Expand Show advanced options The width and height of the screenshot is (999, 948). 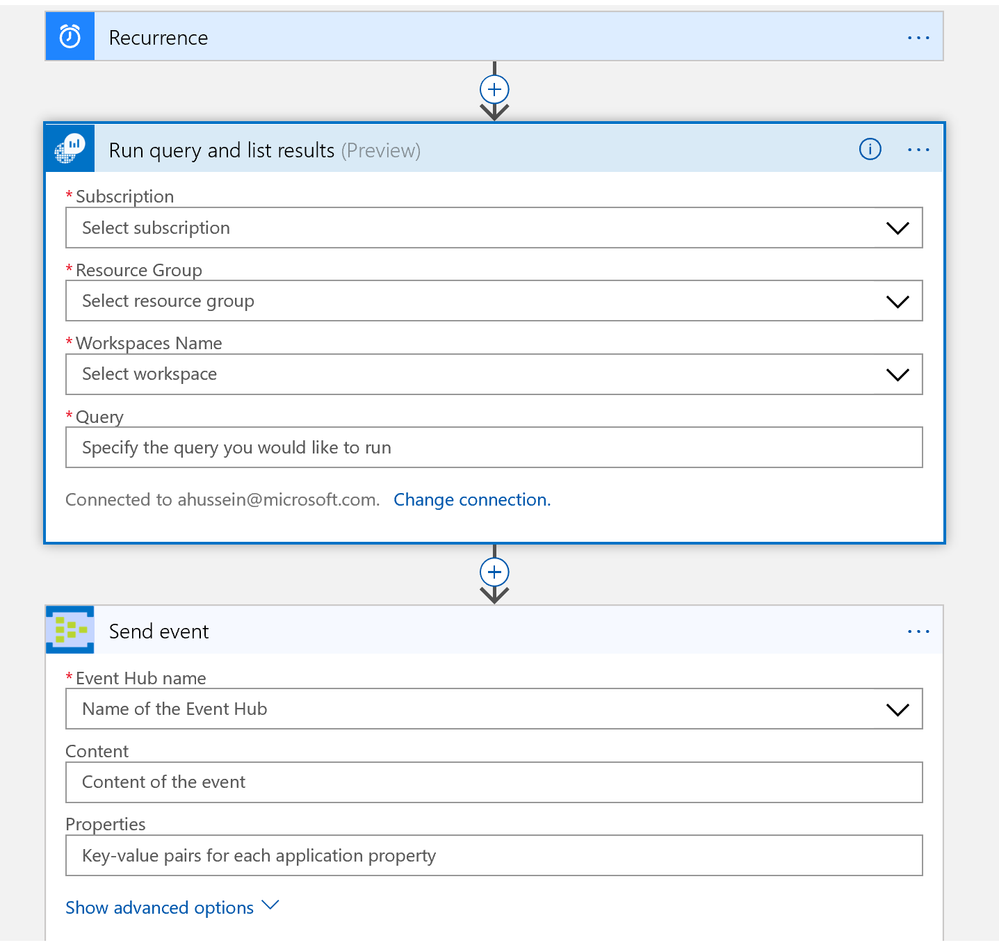(172, 907)
